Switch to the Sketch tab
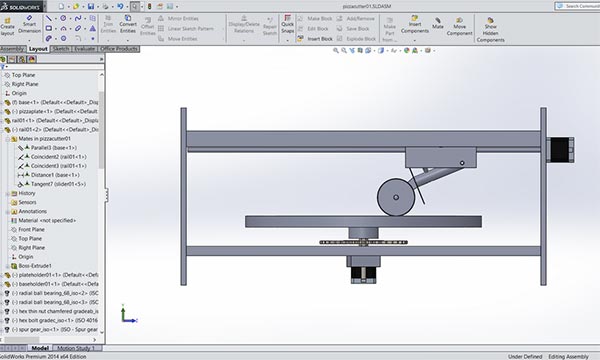Viewport: 600px width, 360px height. coord(61,49)
